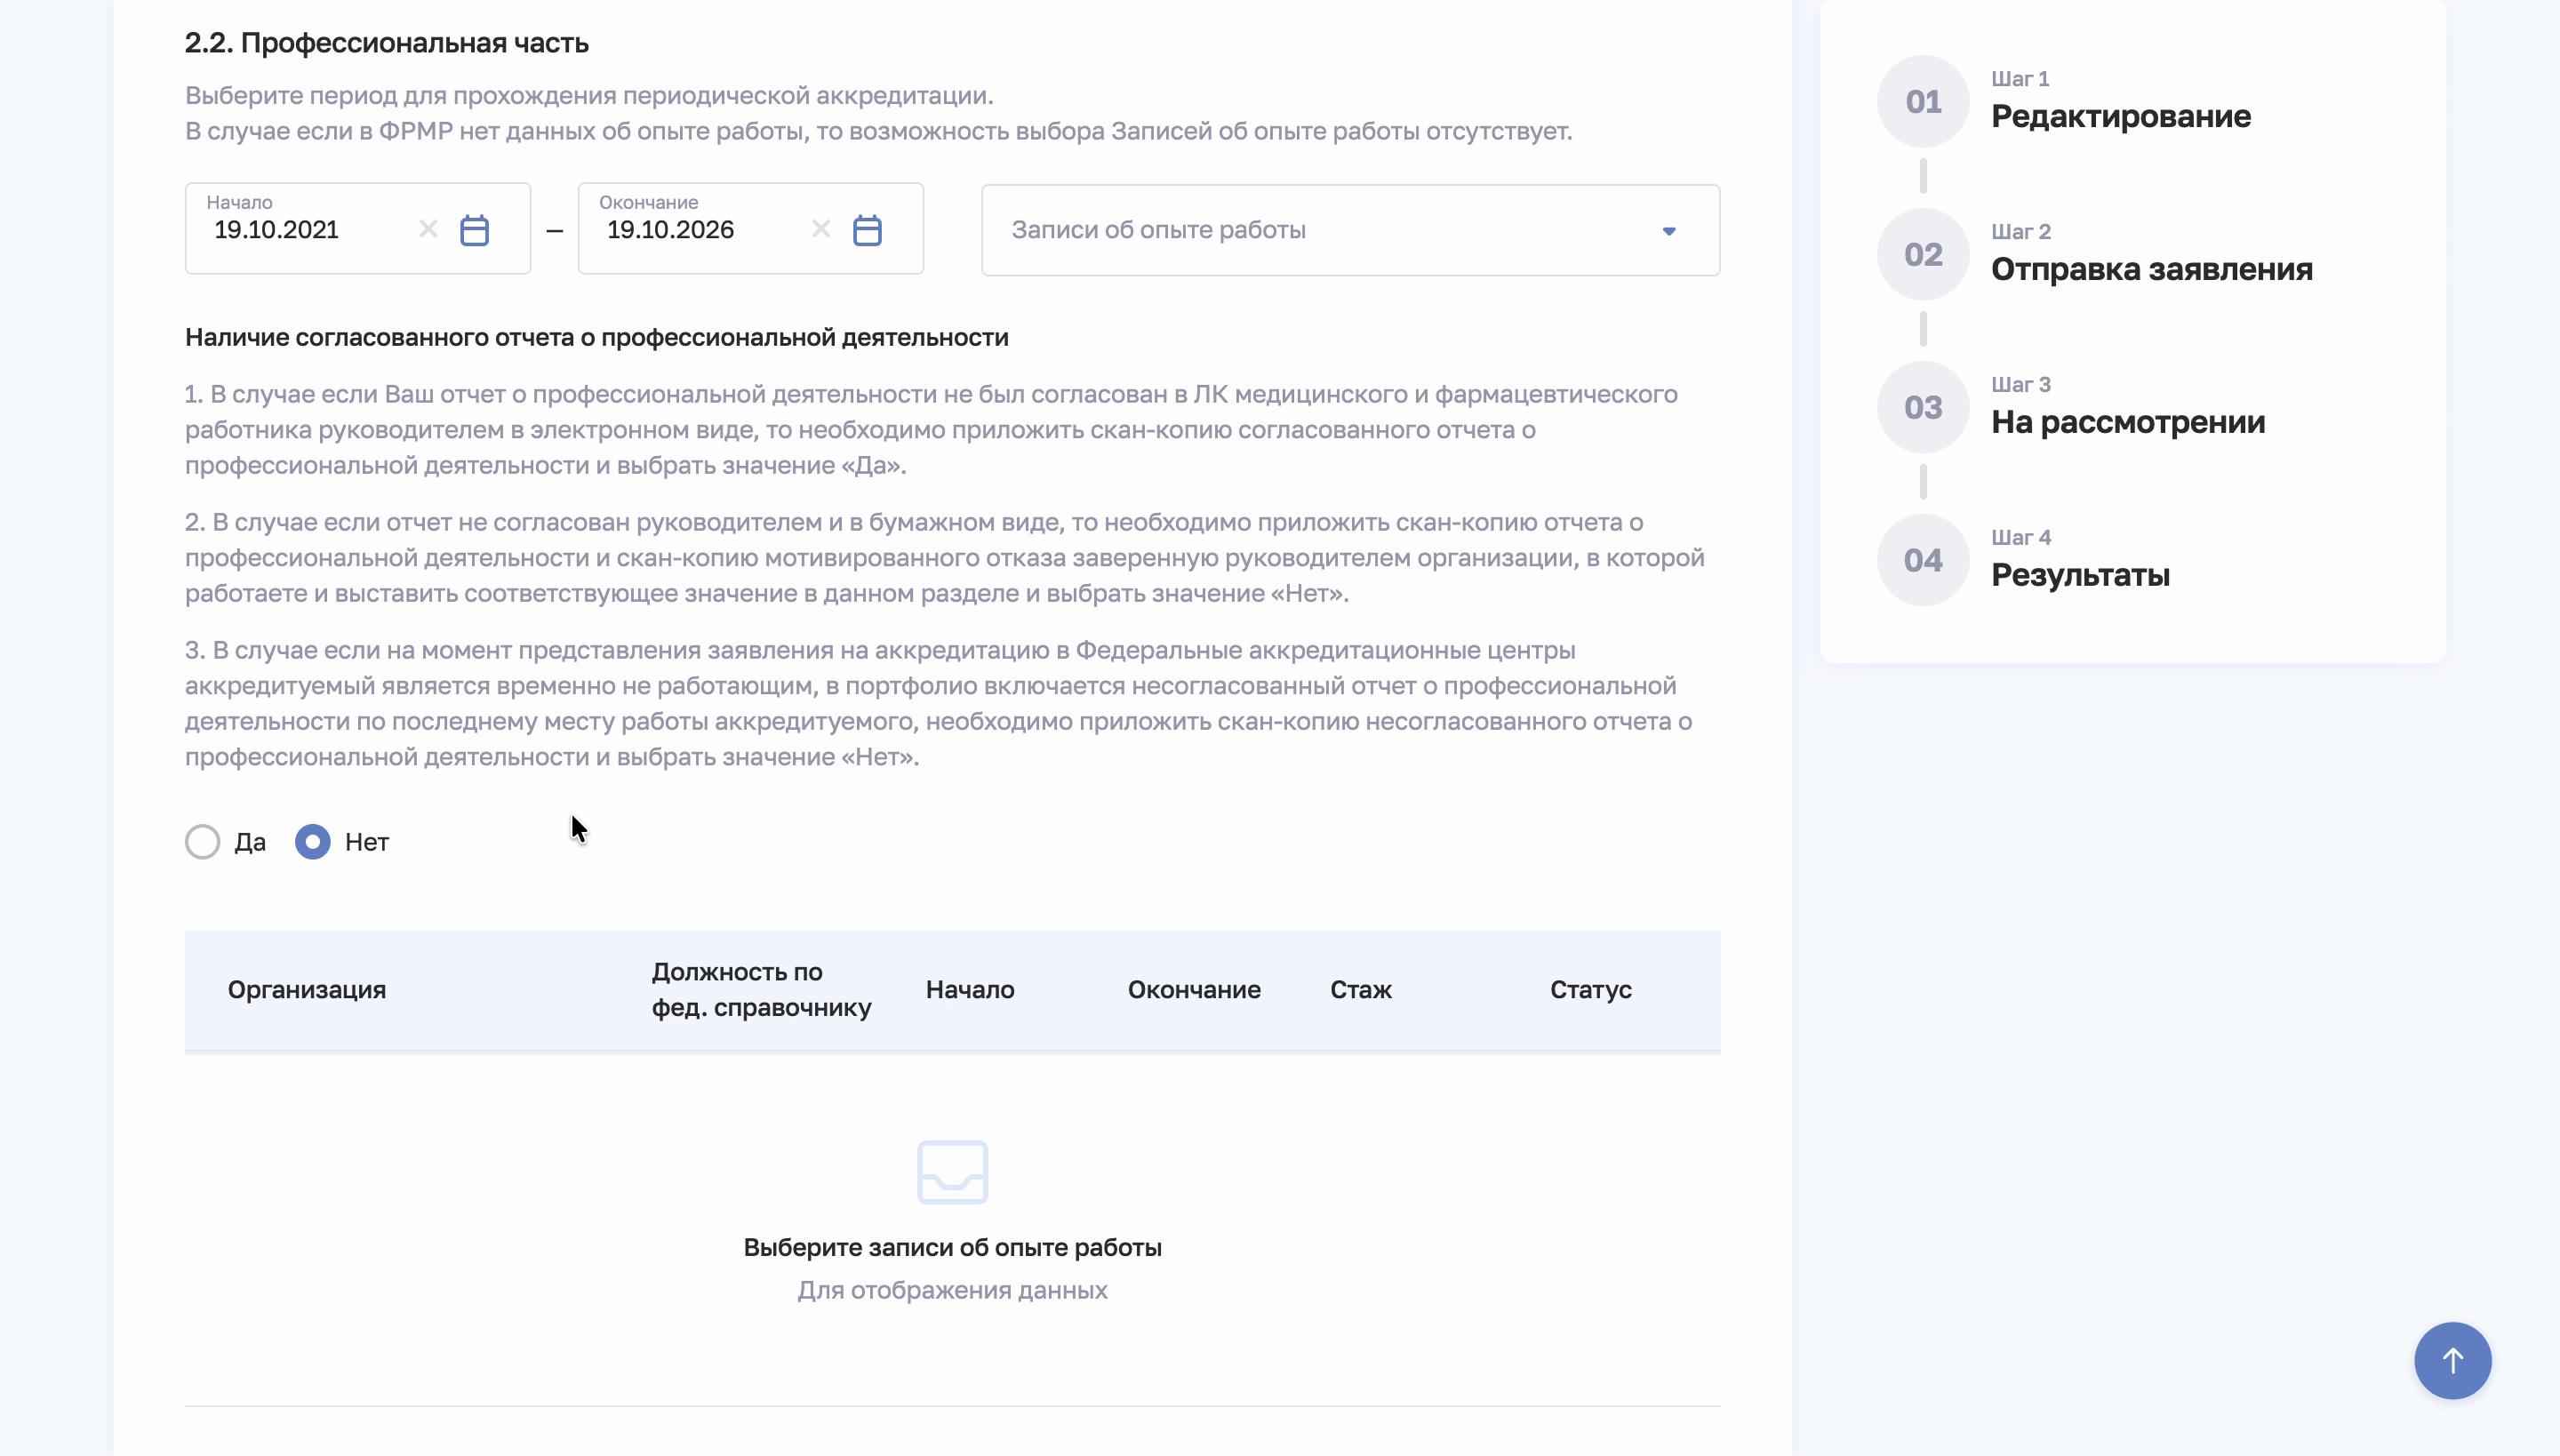Clear the Окончание date field

point(821,229)
